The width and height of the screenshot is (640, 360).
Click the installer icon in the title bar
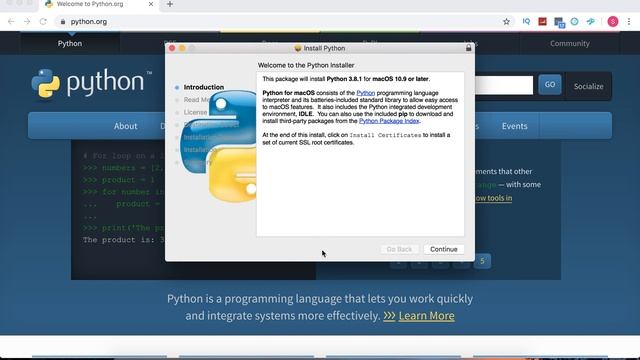coord(298,48)
